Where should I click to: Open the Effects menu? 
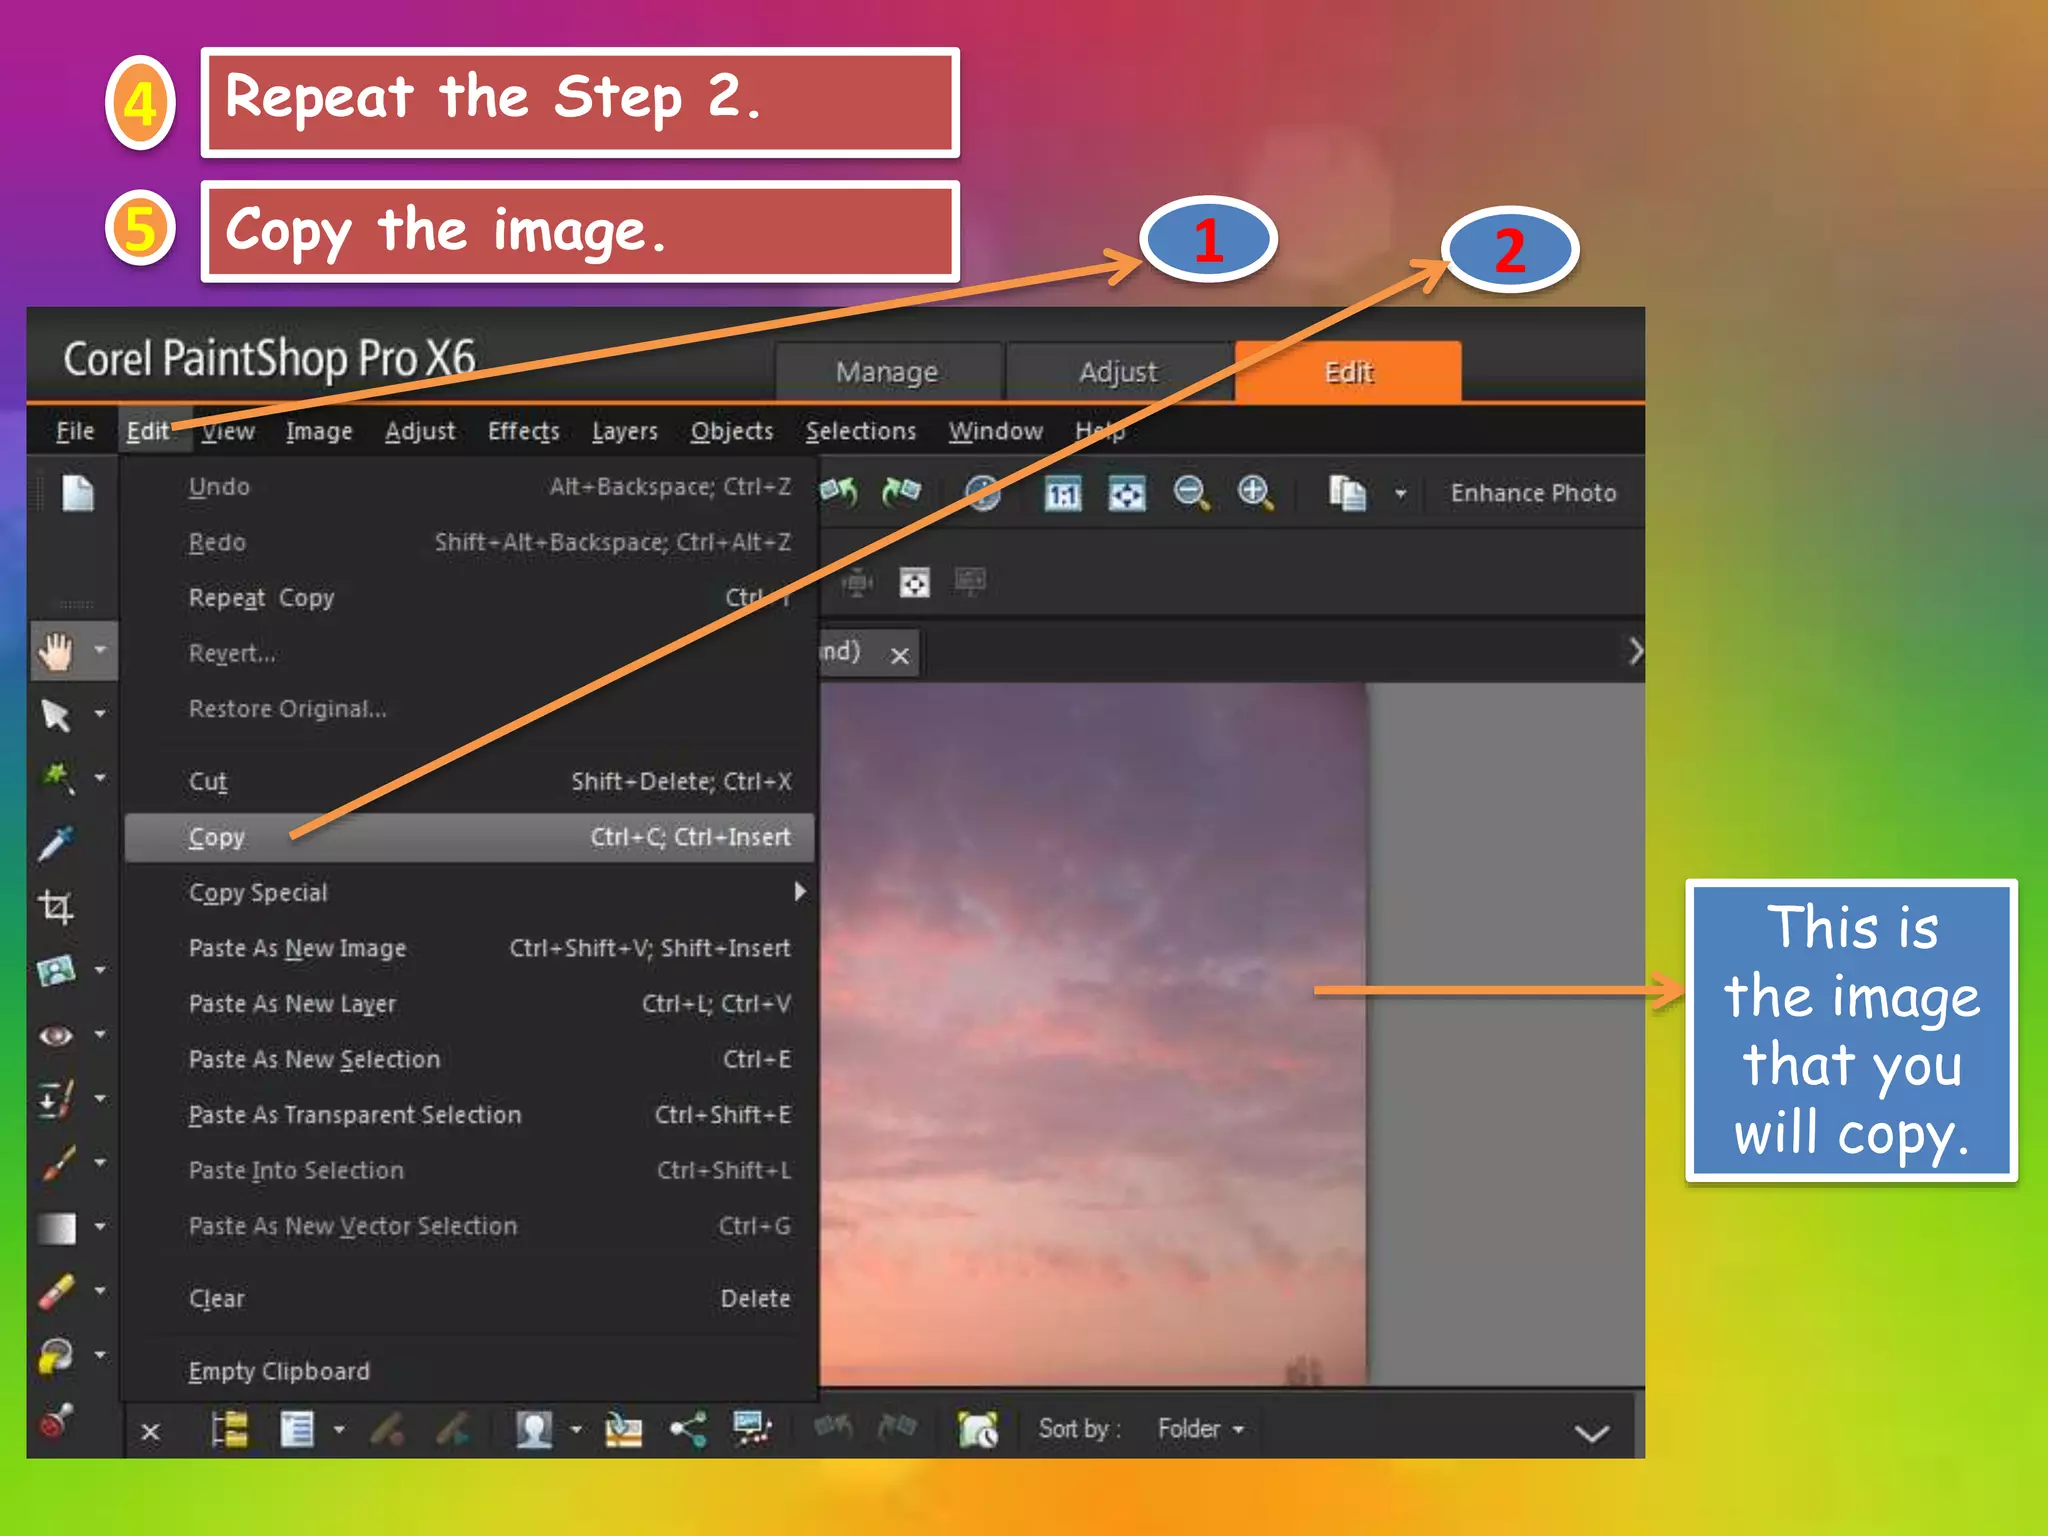point(523,431)
